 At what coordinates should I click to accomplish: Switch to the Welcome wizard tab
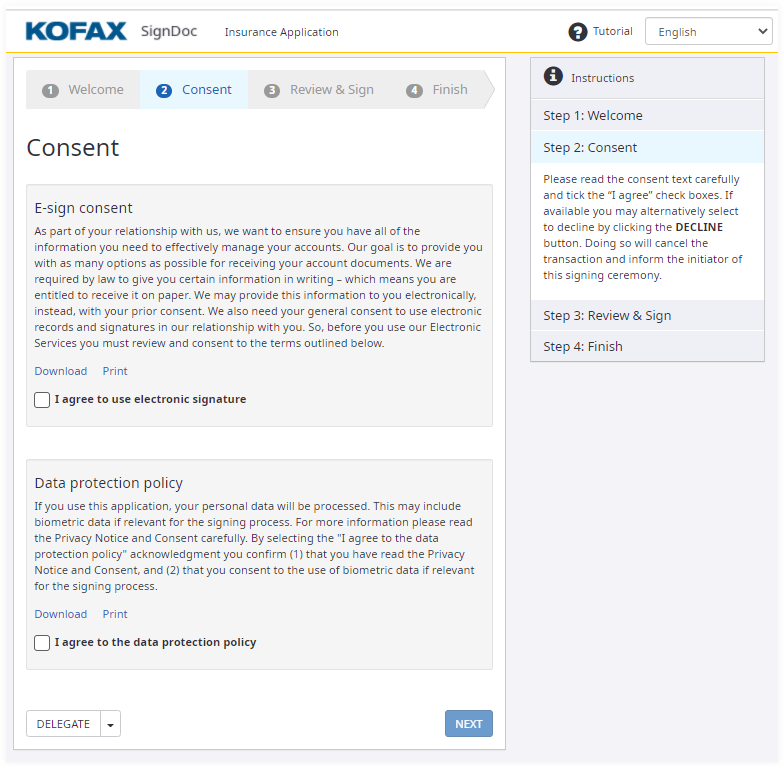click(95, 90)
